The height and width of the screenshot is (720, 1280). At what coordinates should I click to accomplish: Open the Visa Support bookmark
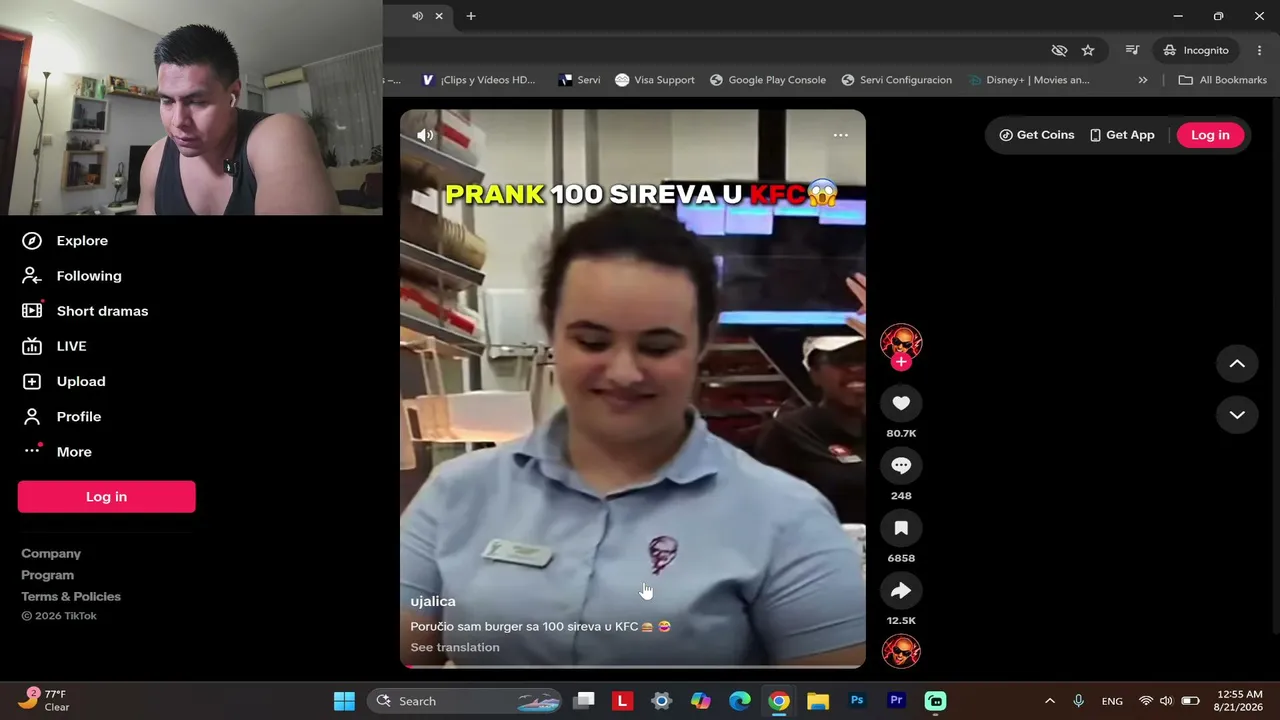[655, 80]
